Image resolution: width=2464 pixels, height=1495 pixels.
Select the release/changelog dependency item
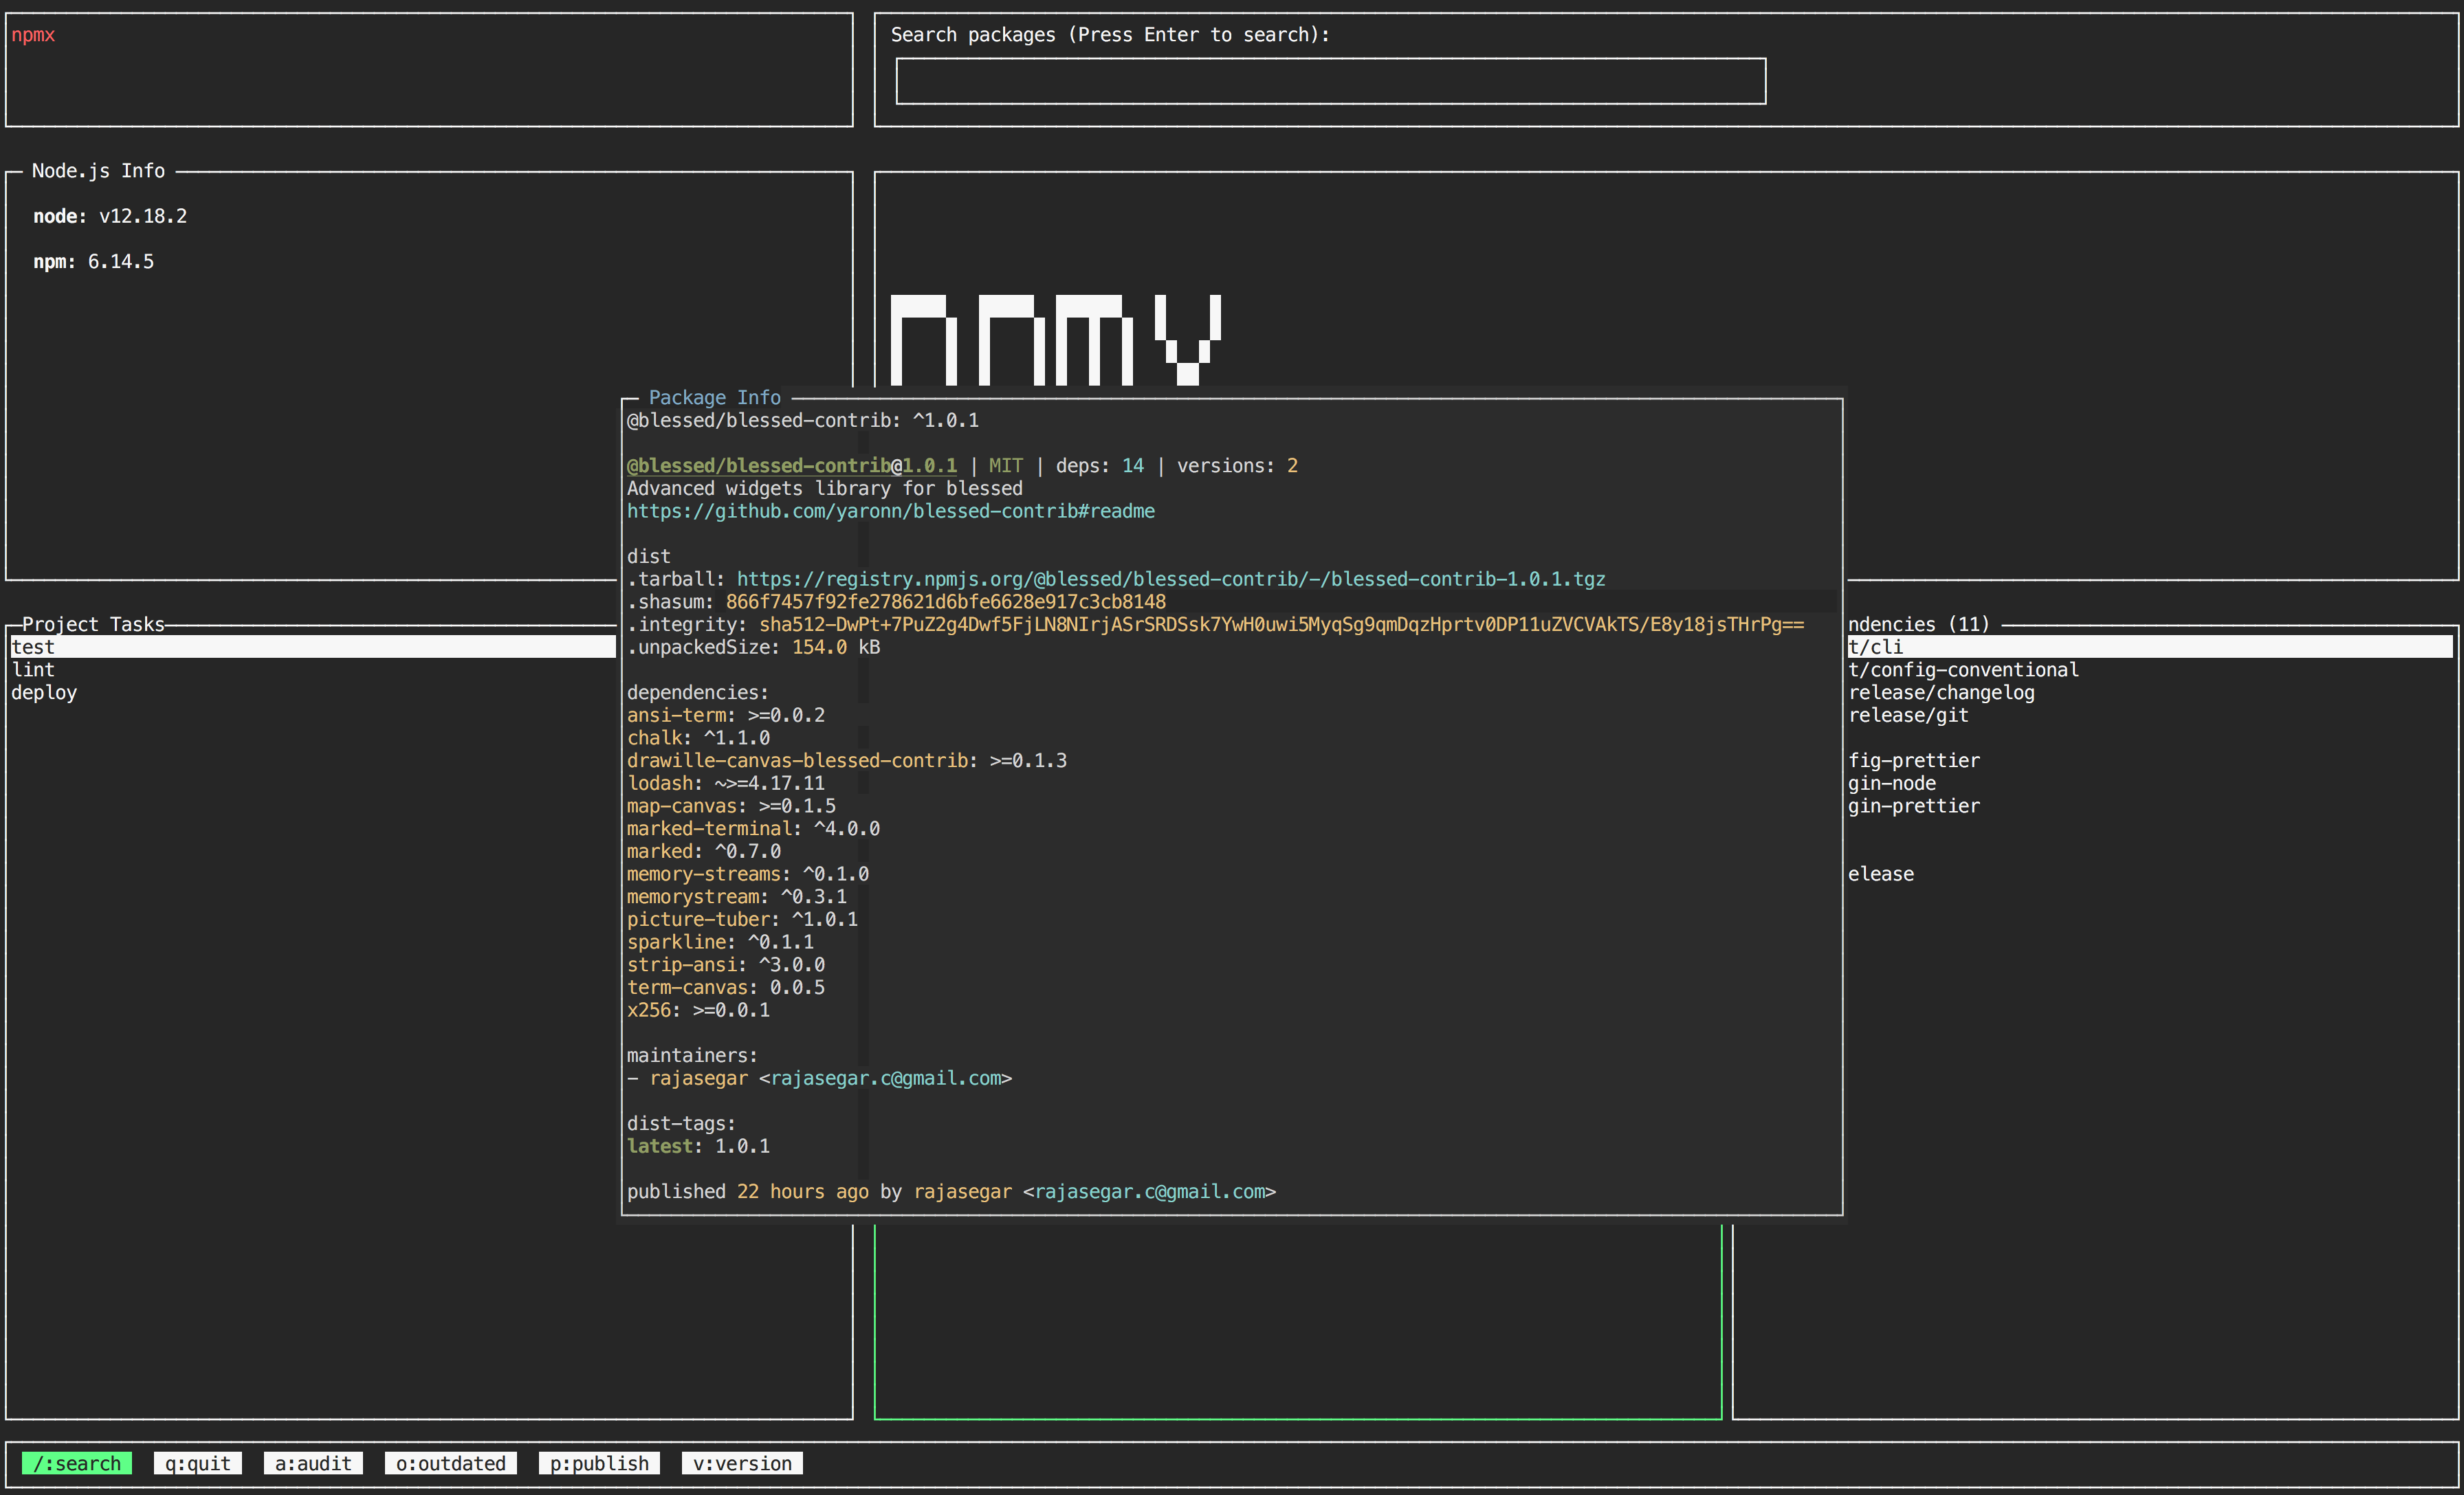click(1941, 692)
